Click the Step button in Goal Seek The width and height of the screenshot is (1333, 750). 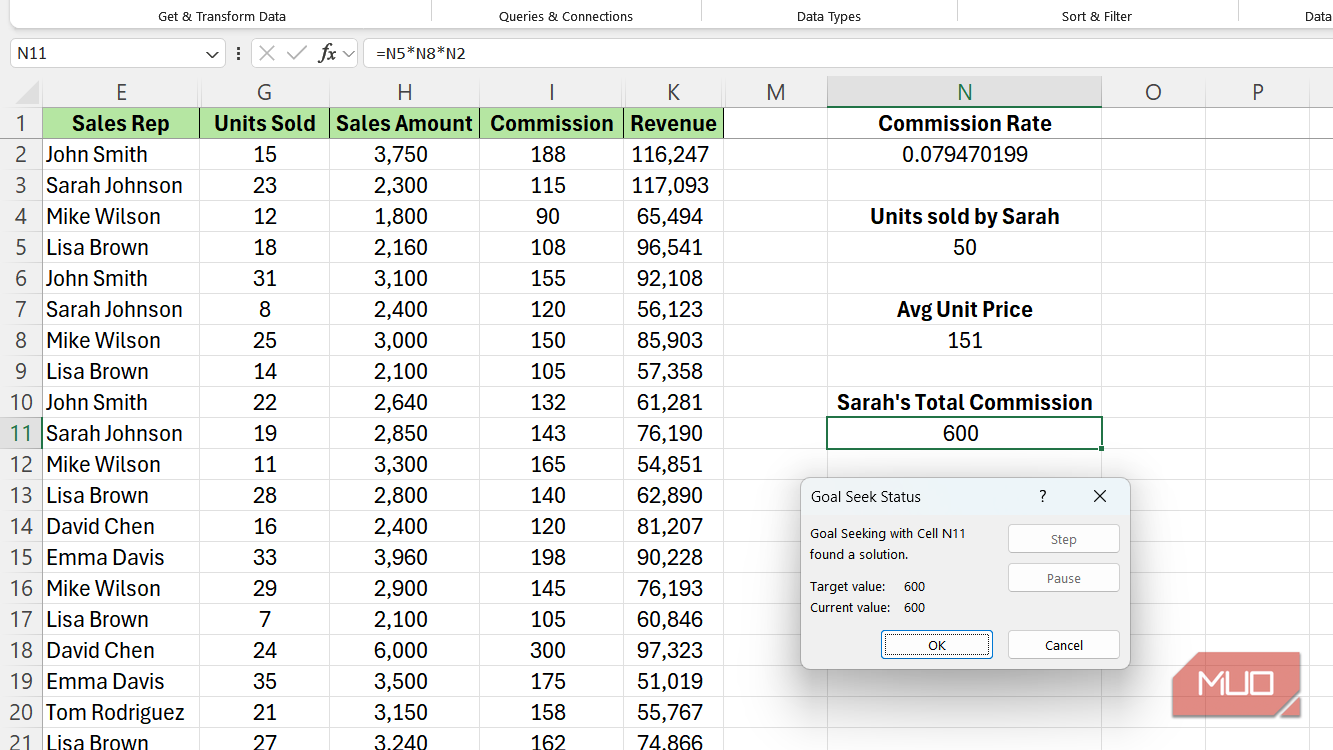(x=1064, y=539)
